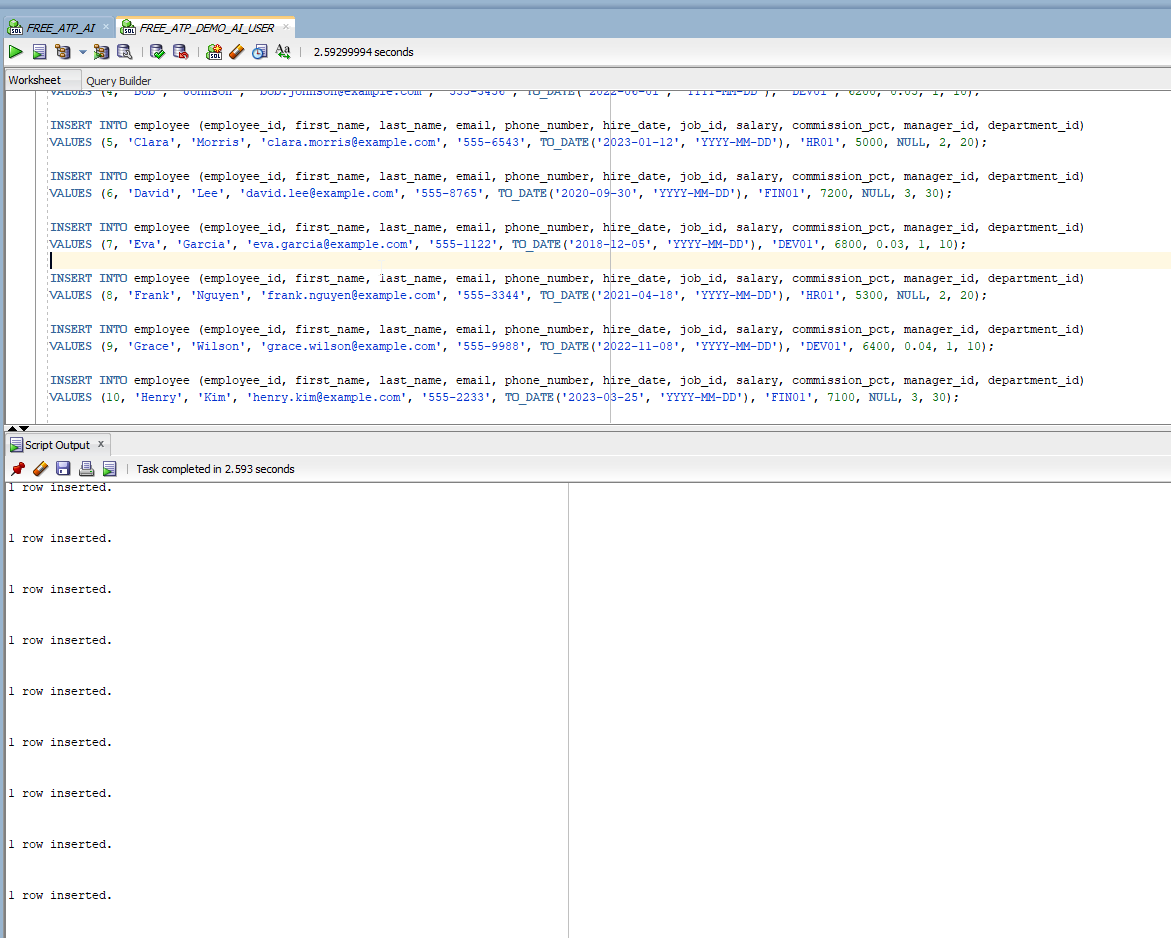Open an Unshared SQL Worksheet icon

pos(214,52)
